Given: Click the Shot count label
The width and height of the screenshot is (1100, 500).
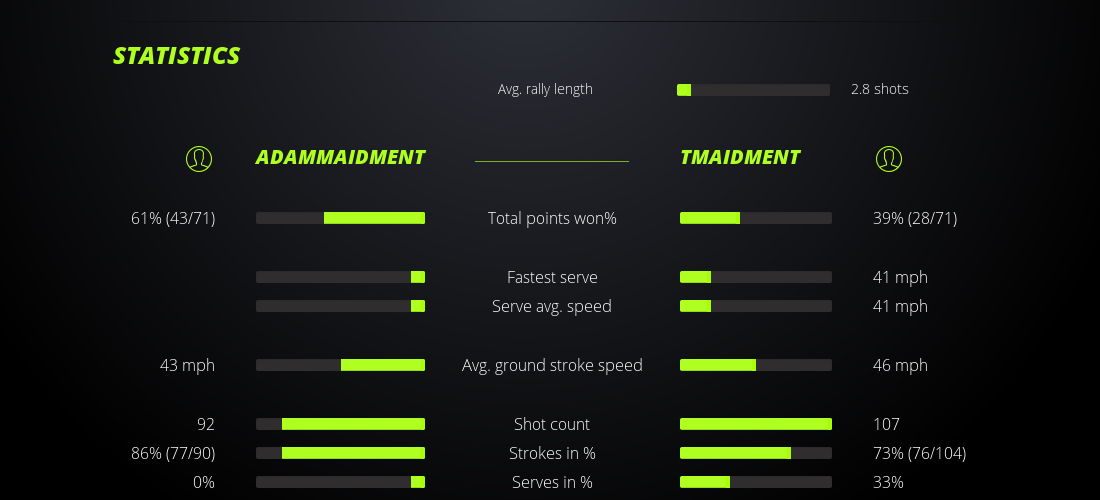Looking at the screenshot, I should (552, 424).
